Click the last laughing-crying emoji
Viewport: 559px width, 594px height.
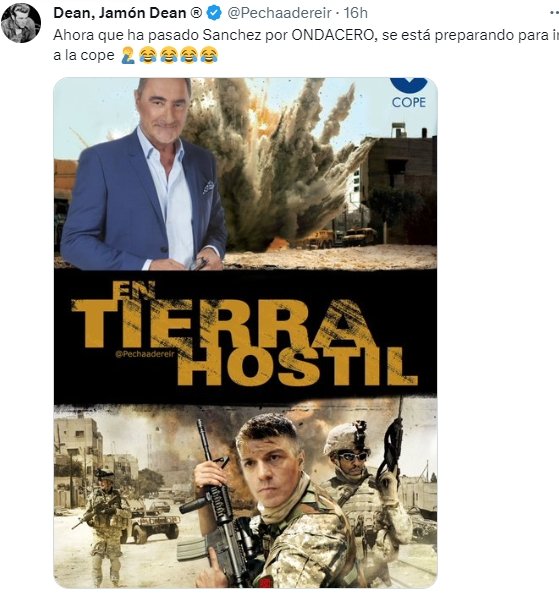click(208, 55)
